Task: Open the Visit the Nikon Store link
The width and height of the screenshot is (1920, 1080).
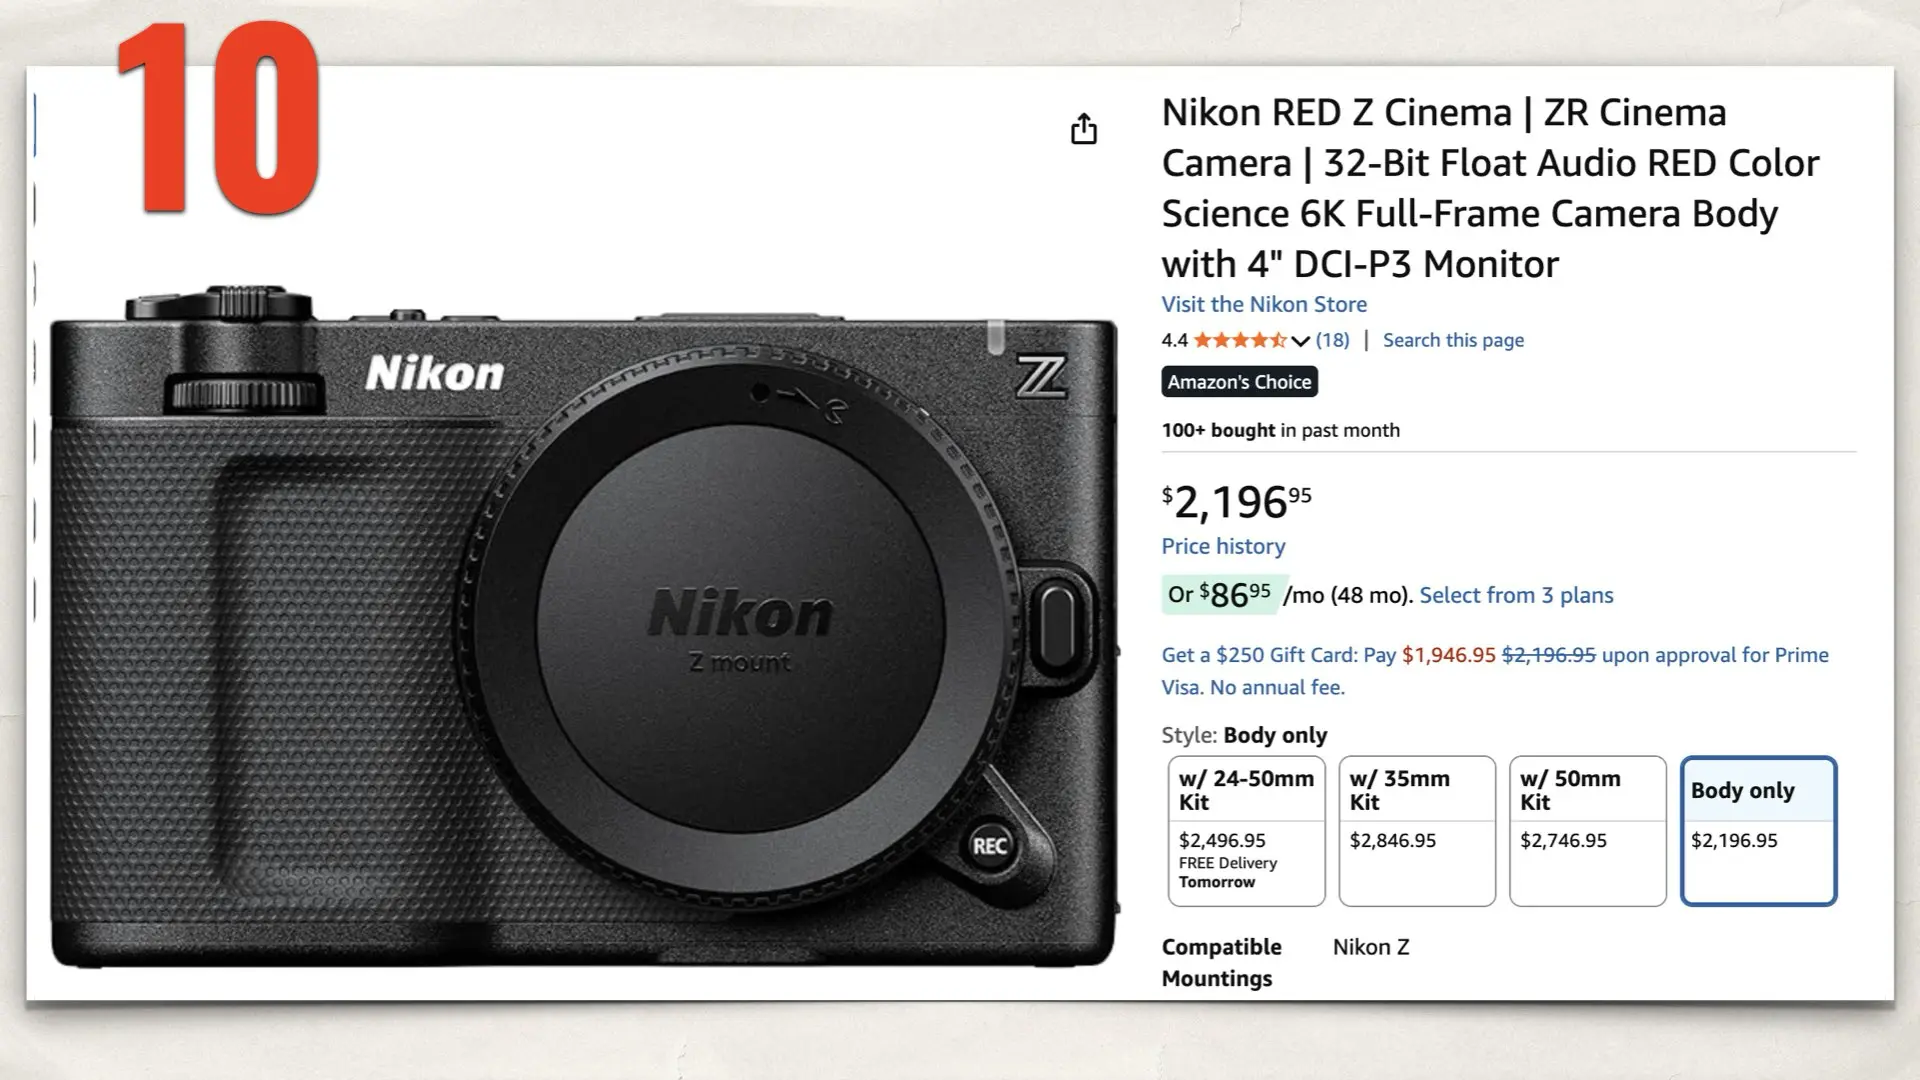Action: pos(1263,304)
